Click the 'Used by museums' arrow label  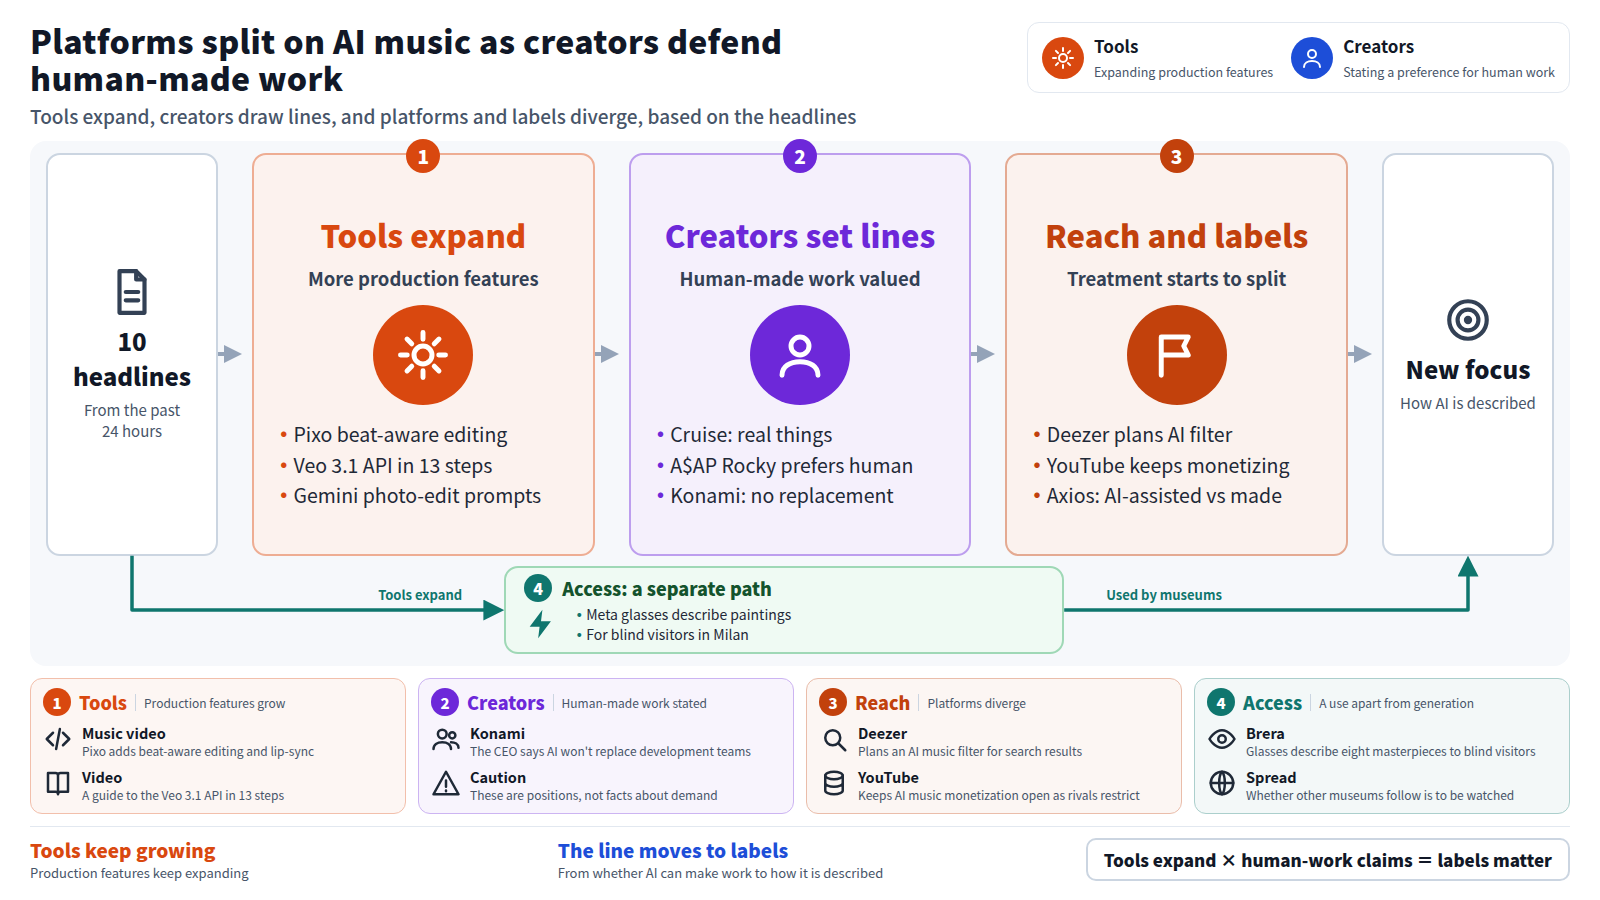point(1164,595)
